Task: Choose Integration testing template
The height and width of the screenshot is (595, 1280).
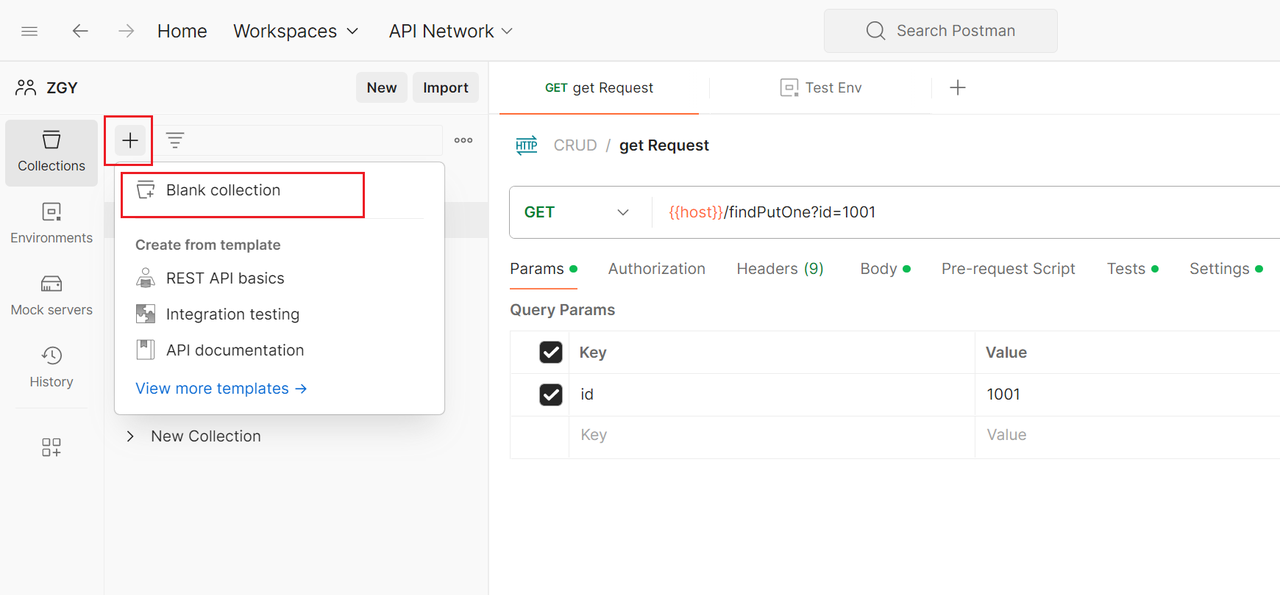Action: (x=232, y=314)
